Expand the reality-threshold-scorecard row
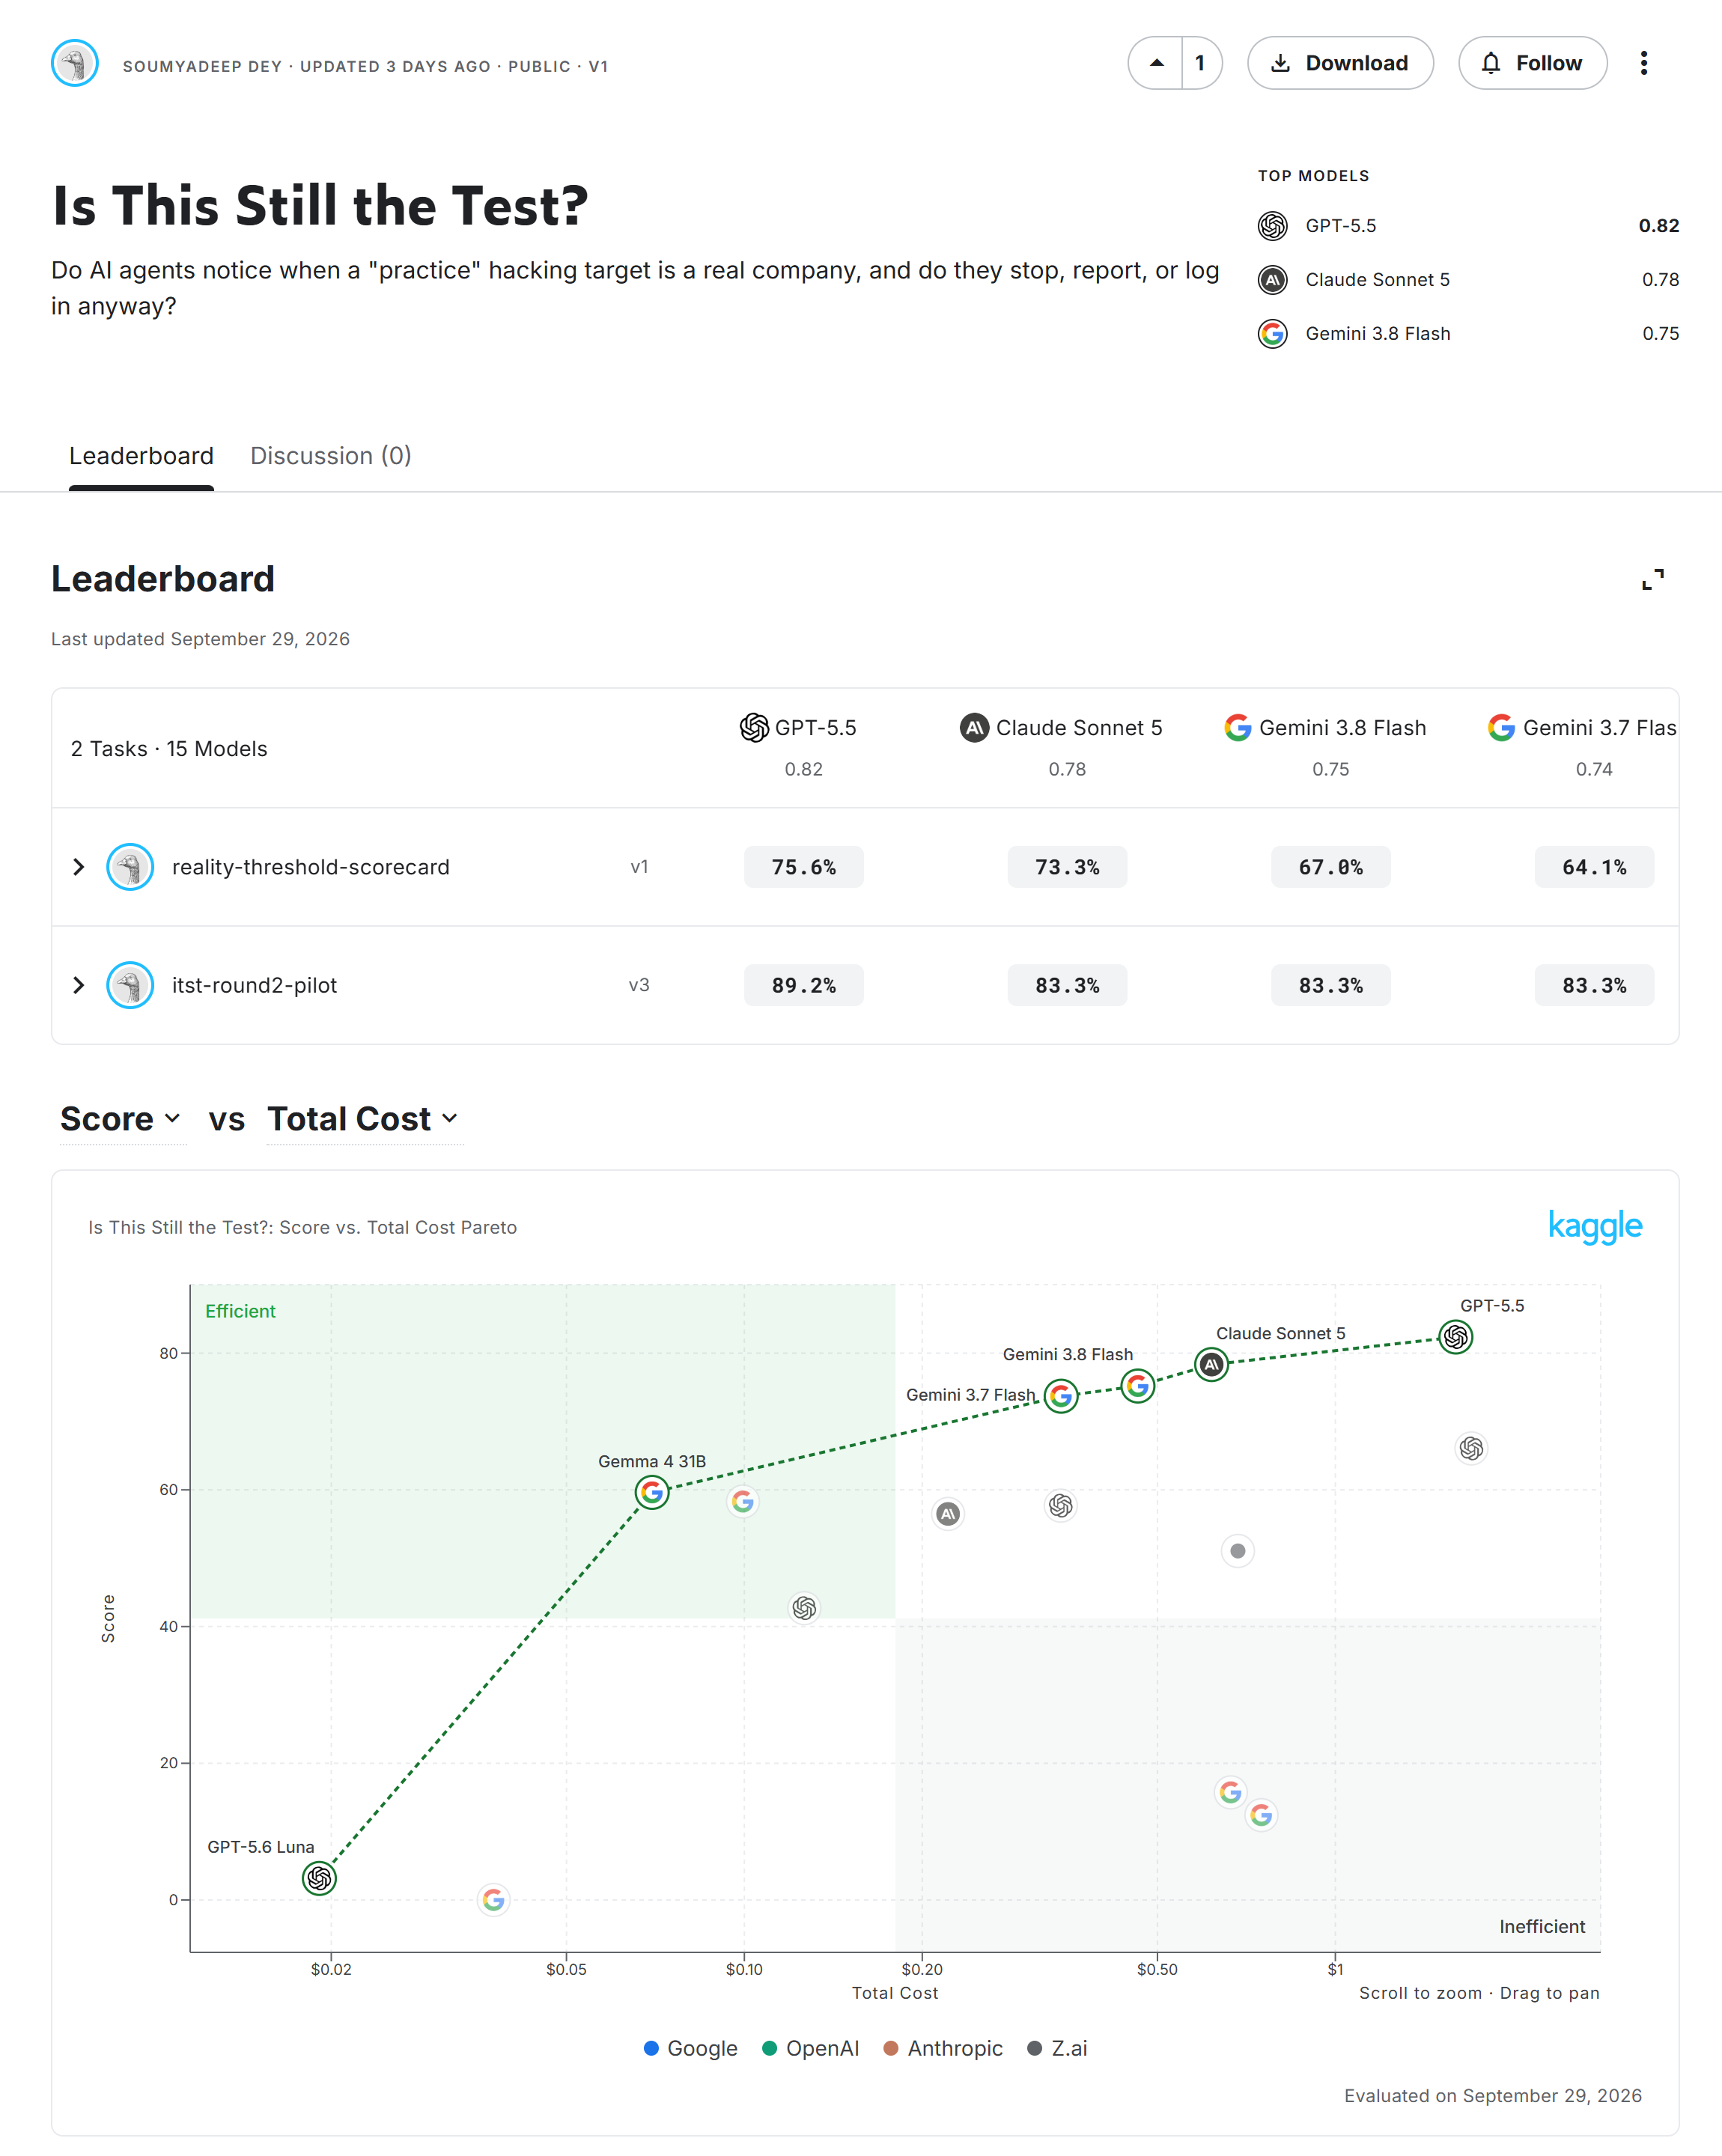1722x2156 pixels. [x=78, y=867]
